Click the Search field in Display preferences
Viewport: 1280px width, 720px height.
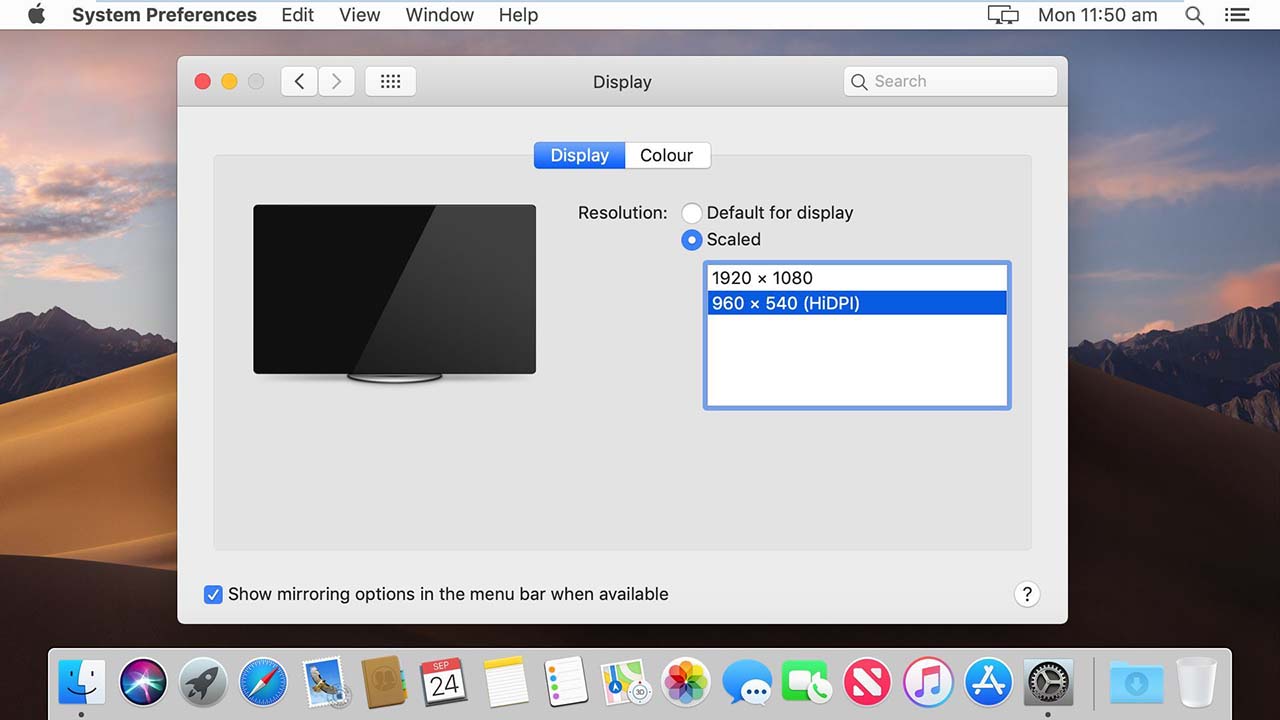coord(948,81)
